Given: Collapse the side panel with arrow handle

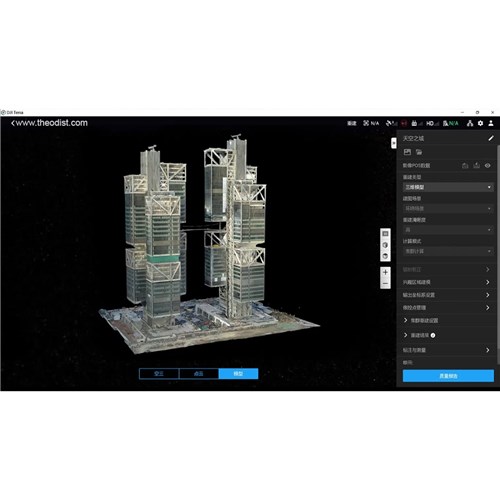Looking at the screenshot, I should pos(394,143).
